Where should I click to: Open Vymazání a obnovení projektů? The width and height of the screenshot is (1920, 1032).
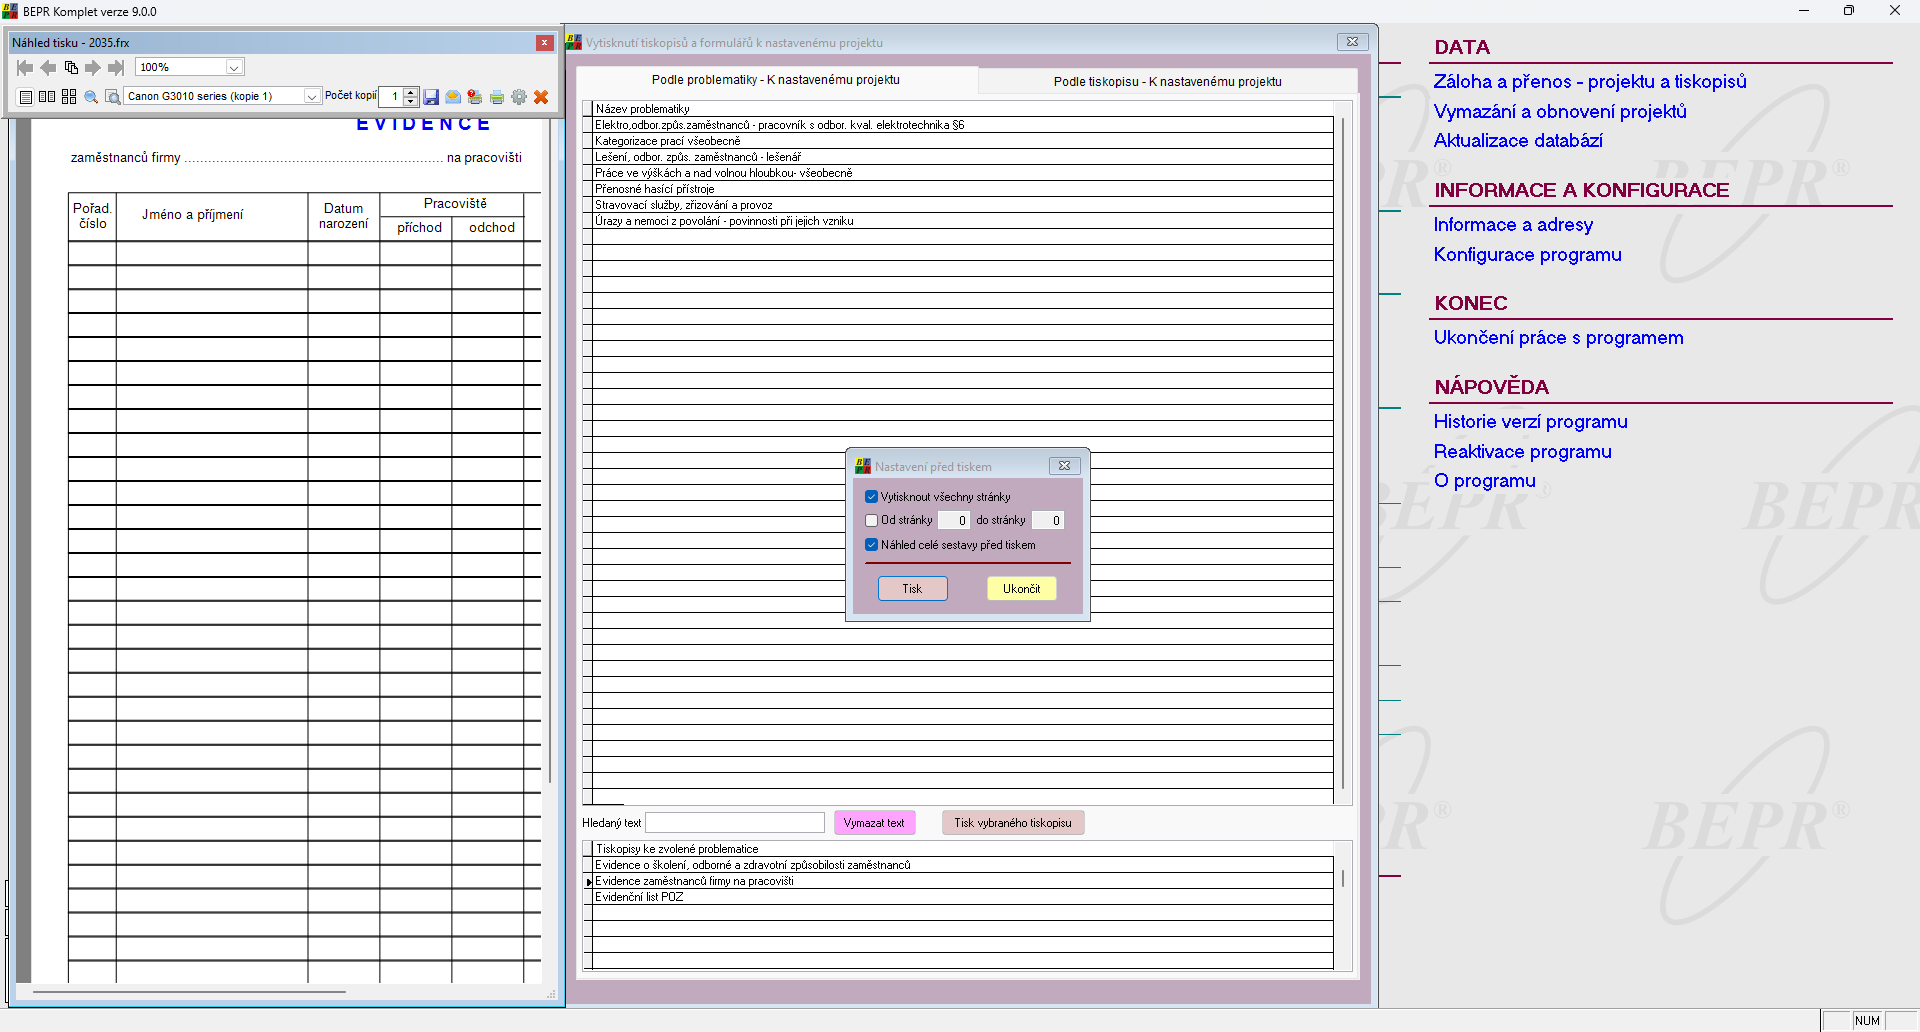(1560, 111)
